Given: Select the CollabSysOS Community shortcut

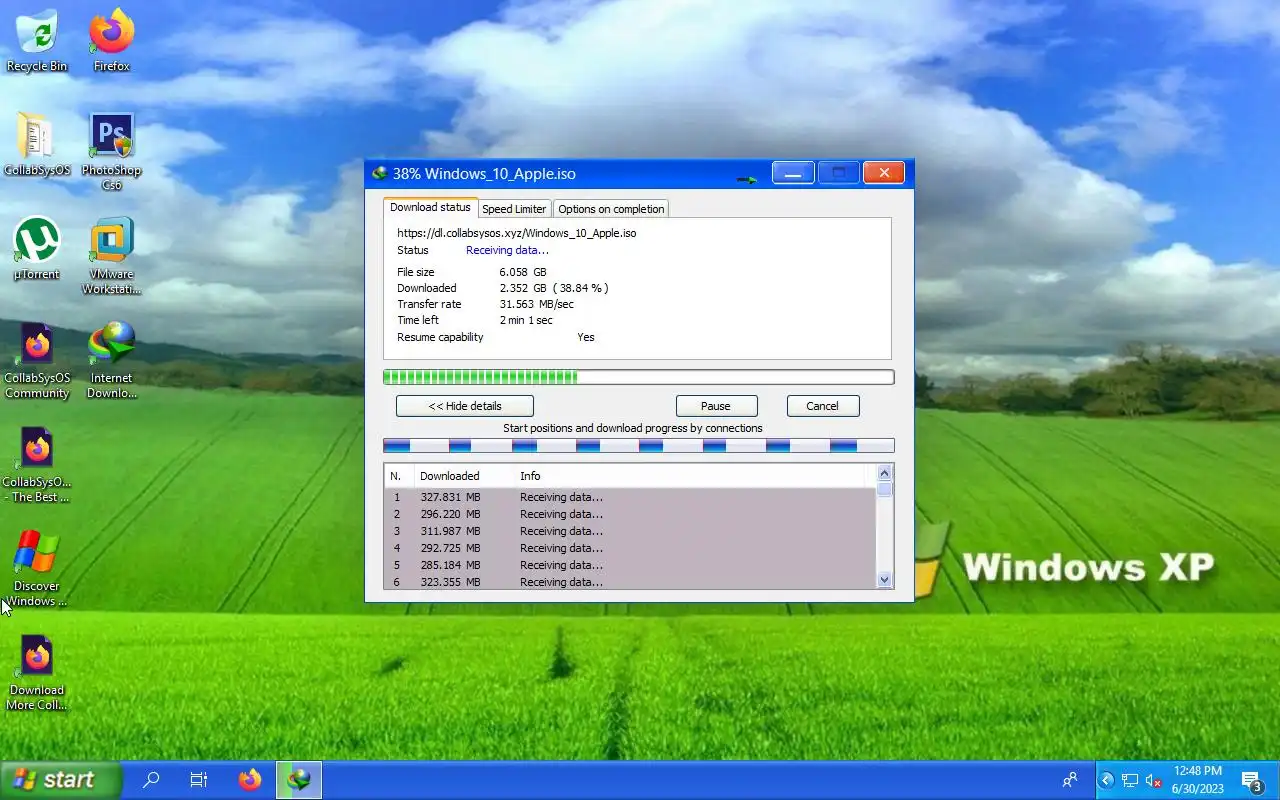Looking at the screenshot, I should point(37,360).
